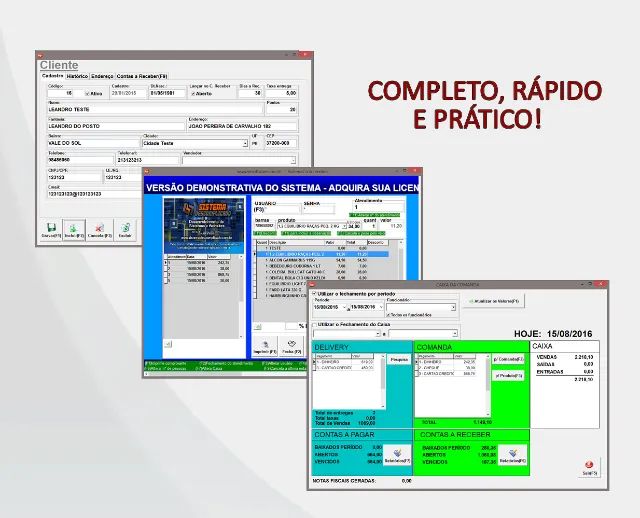Click the atendimentos list vertical scrollbar
This screenshot has height=518, width=640.
click(x=241, y=297)
